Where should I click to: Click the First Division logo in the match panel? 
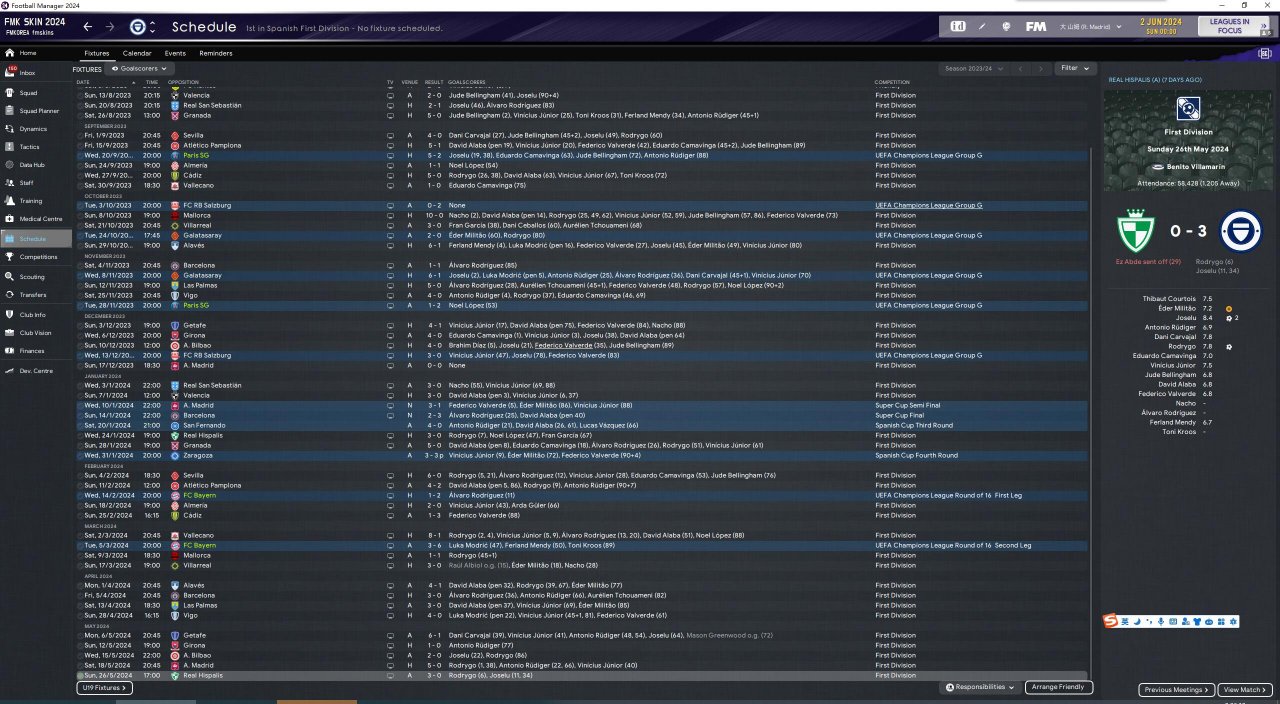click(1189, 107)
